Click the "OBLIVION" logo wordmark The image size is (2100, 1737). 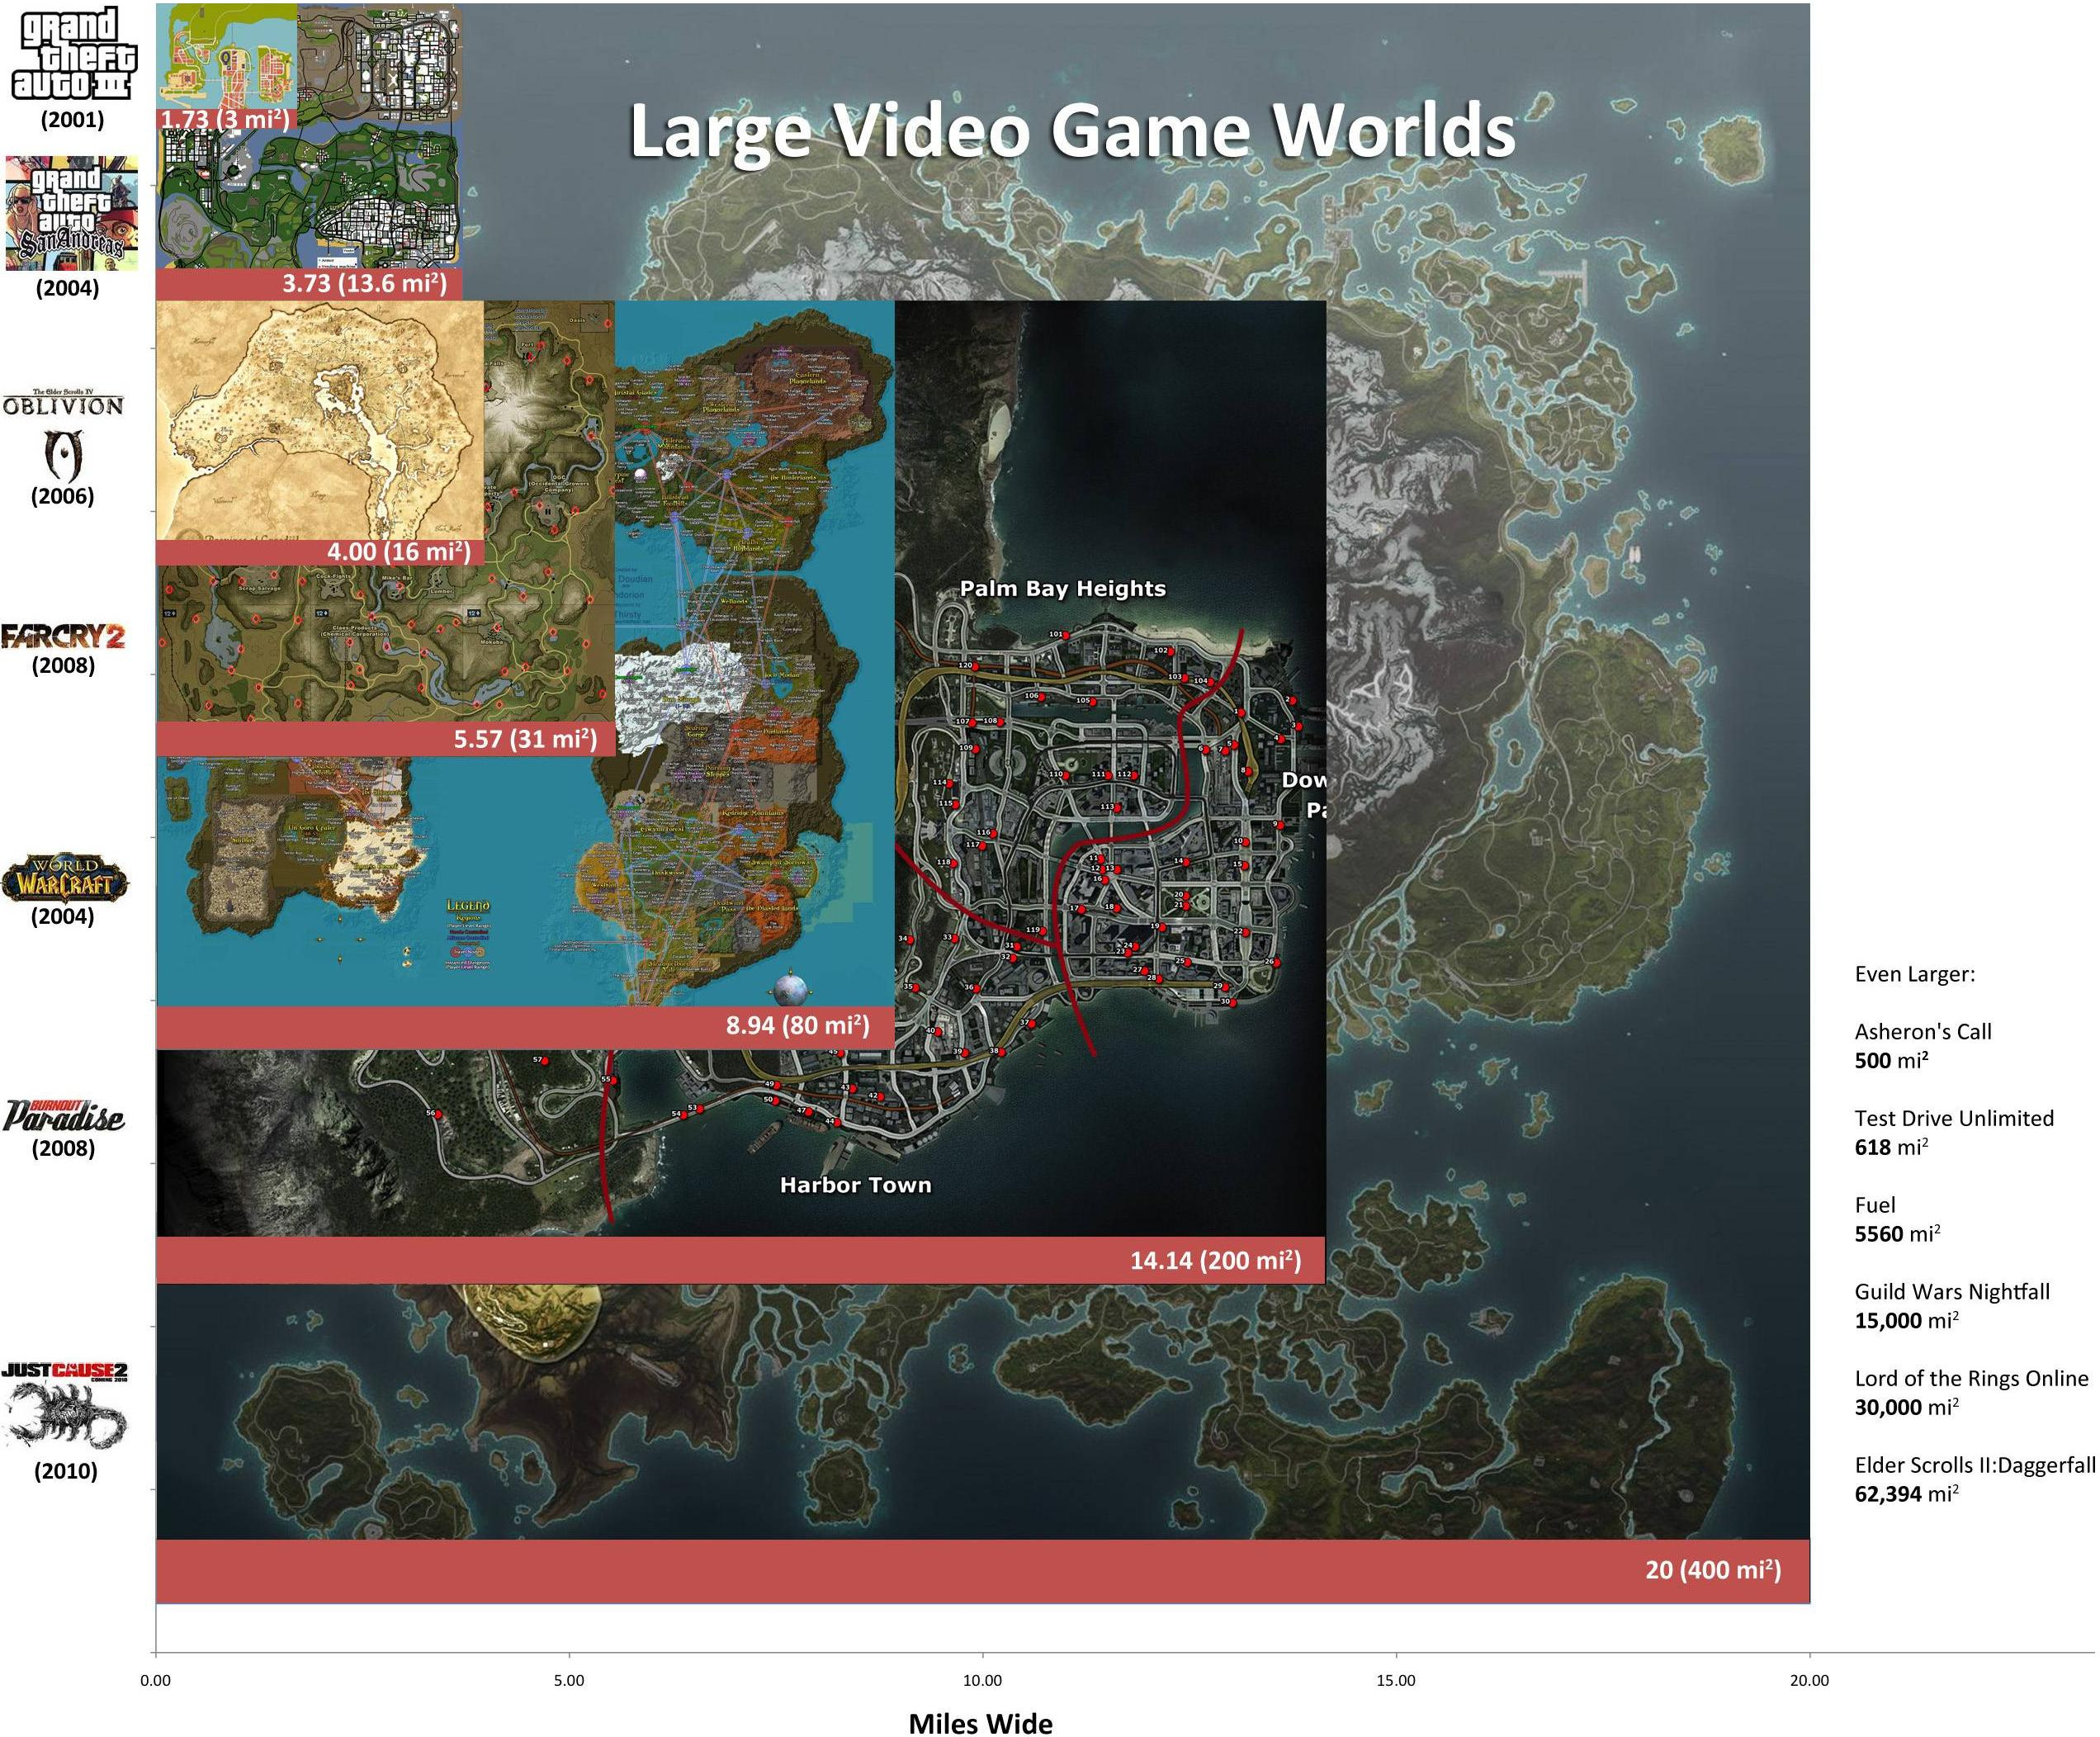(x=63, y=405)
